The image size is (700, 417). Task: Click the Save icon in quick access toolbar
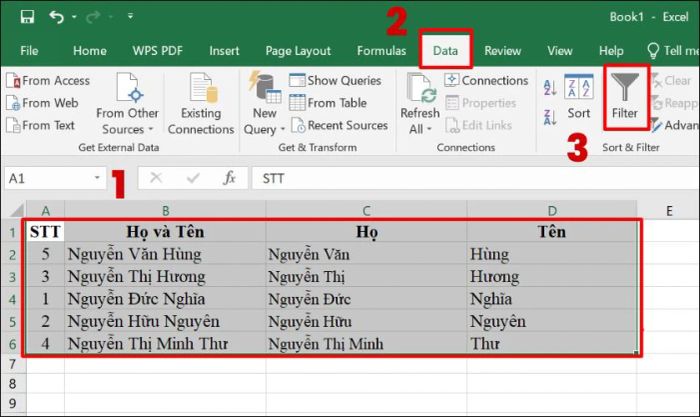(x=27, y=17)
